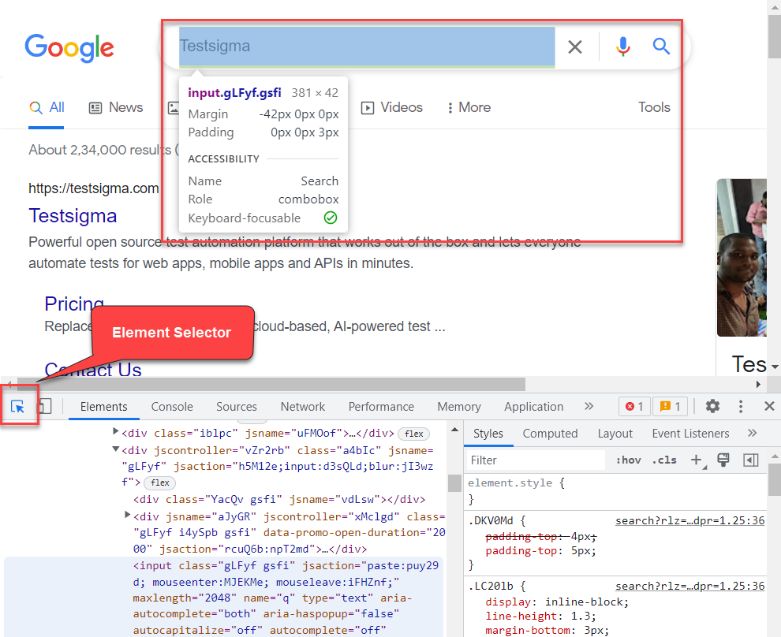781x637 pixels.
Task: Click the line-height 1.3 declaration
Action: tap(540, 617)
